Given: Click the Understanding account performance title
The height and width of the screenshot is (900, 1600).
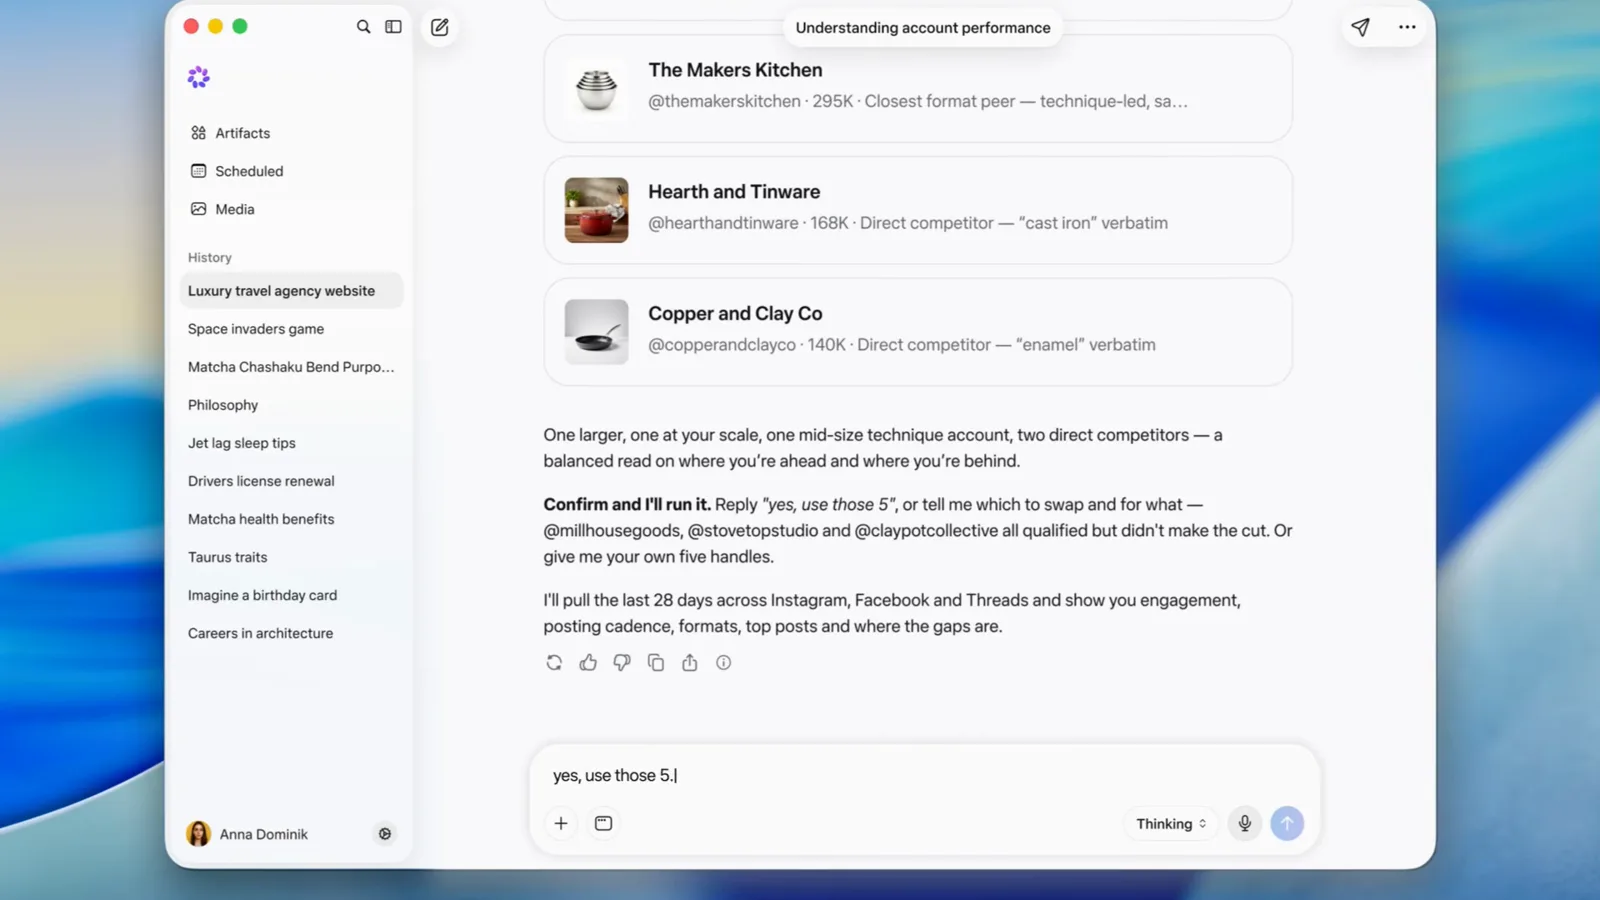Looking at the screenshot, I should 923,28.
